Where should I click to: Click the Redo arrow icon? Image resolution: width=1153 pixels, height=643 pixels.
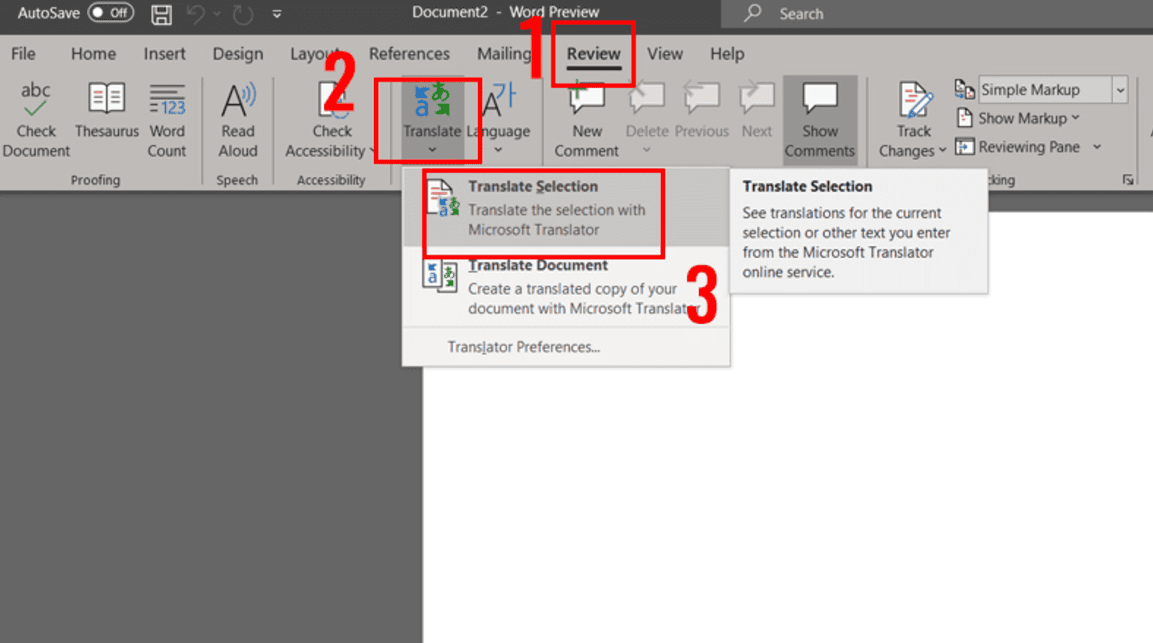point(243,14)
